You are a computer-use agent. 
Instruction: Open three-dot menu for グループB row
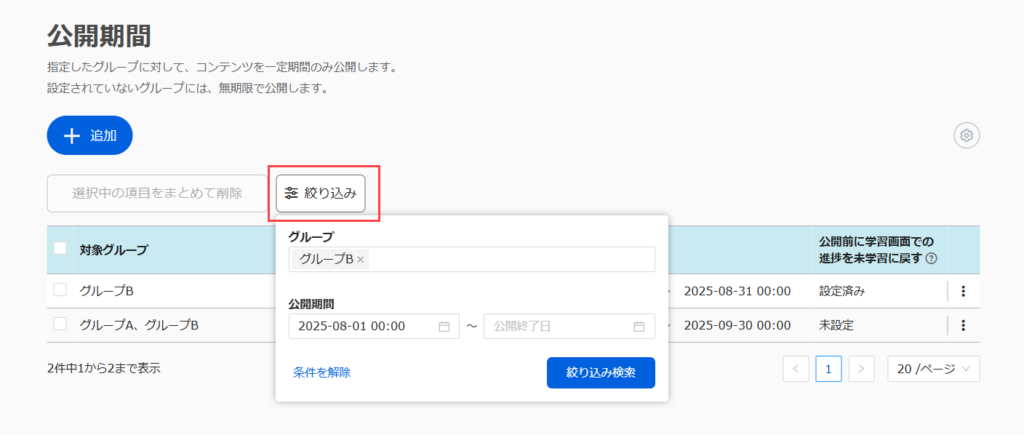coord(963,291)
